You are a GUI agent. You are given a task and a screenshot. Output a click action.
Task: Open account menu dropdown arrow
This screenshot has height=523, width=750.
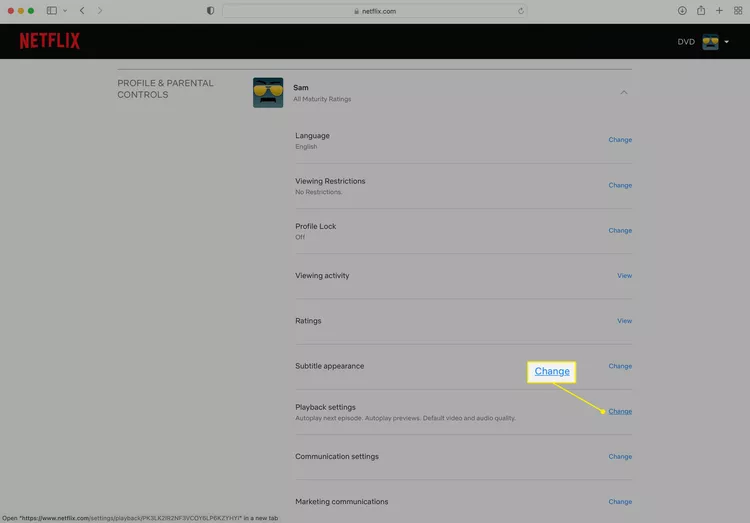(727, 42)
